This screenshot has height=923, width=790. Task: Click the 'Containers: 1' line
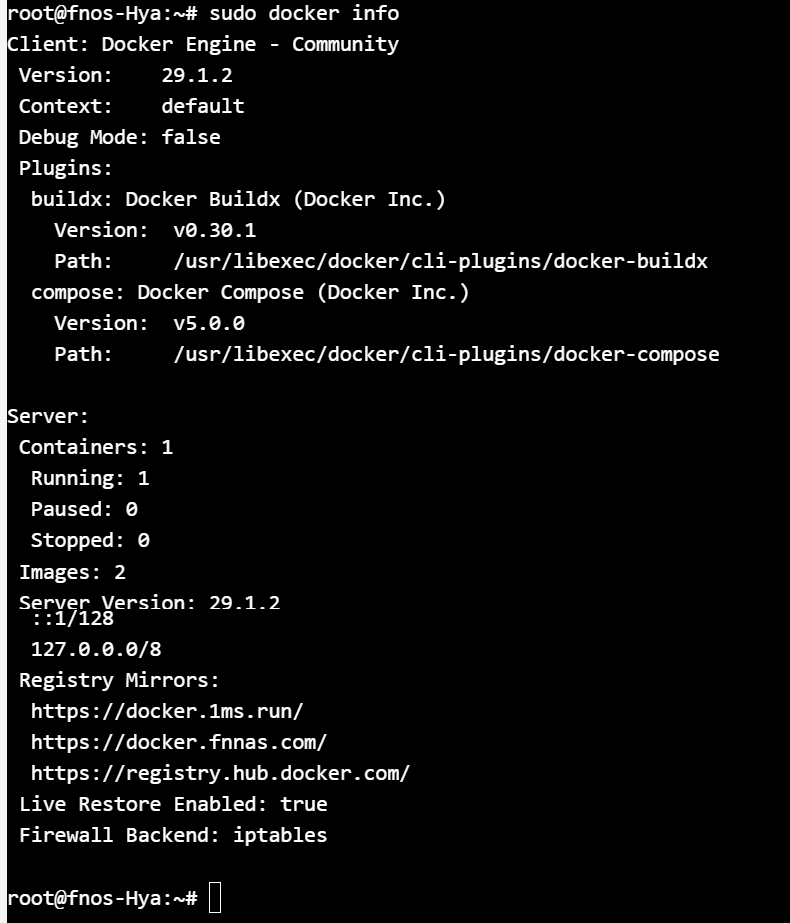click(96, 447)
